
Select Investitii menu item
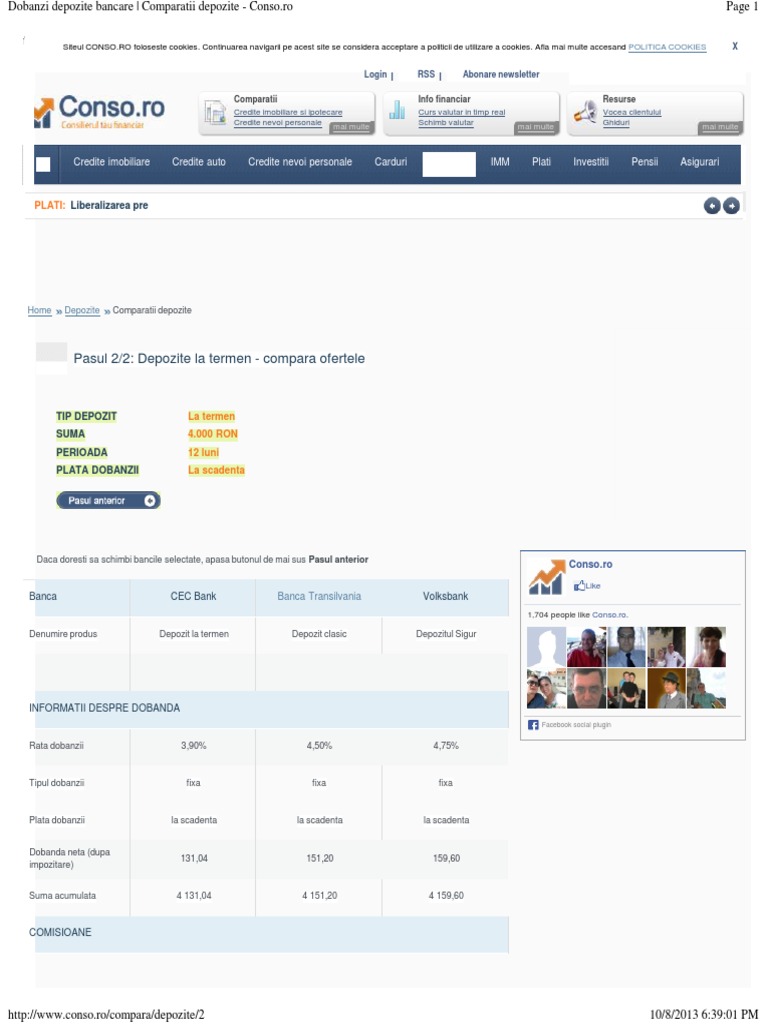pyautogui.click(x=590, y=162)
